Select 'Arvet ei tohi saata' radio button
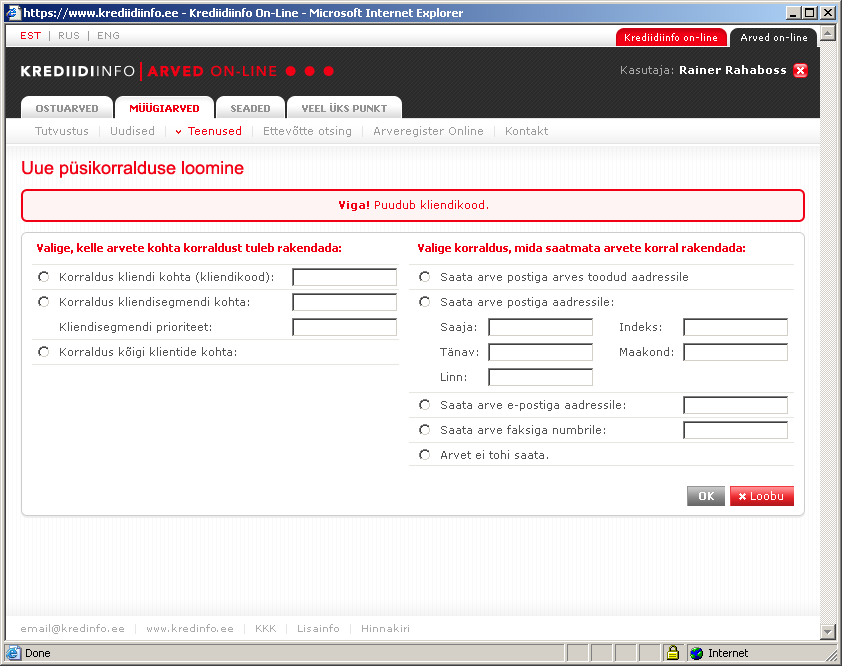This screenshot has height=666, width=842. (x=425, y=455)
